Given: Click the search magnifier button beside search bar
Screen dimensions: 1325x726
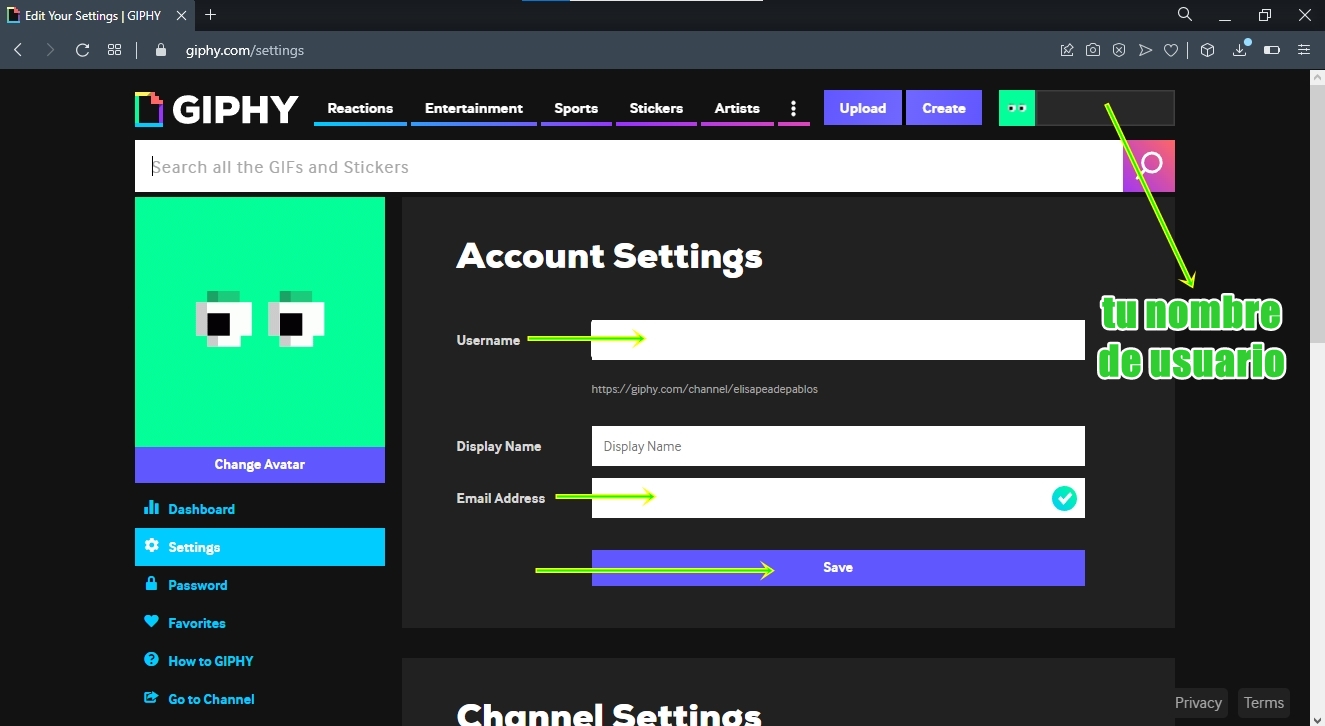Looking at the screenshot, I should (x=1149, y=166).
